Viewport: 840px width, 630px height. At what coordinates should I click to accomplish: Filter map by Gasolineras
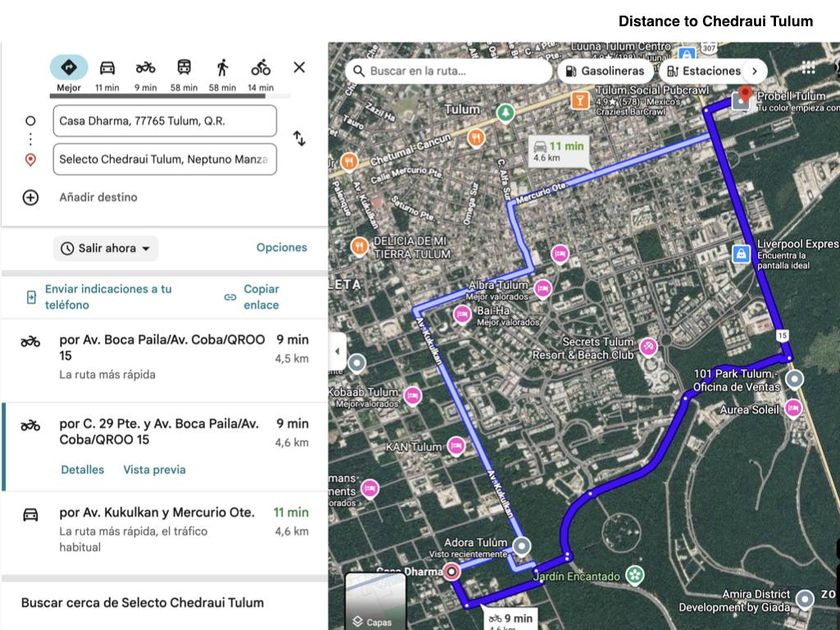tap(605, 71)
